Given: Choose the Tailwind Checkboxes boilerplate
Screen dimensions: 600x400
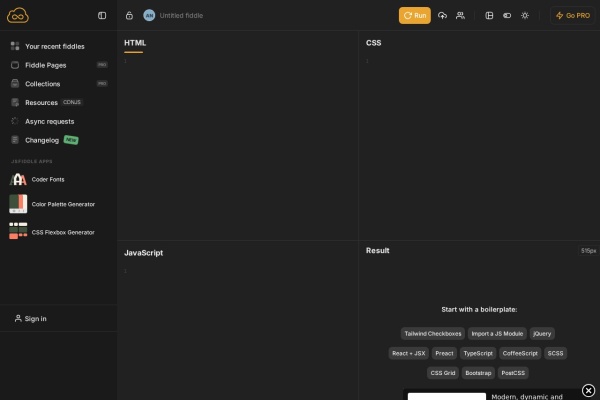Looking at the screenshot, I should point(433,333).
